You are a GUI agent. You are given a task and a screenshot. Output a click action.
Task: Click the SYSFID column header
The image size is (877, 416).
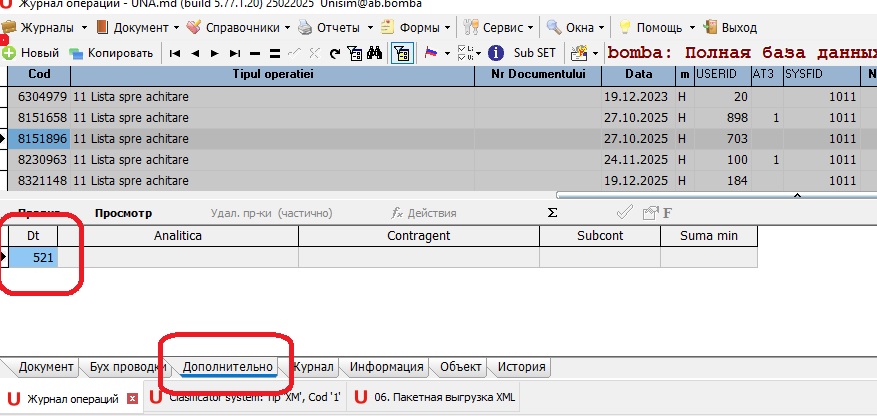pyautogui.click(x=822, y=74)
